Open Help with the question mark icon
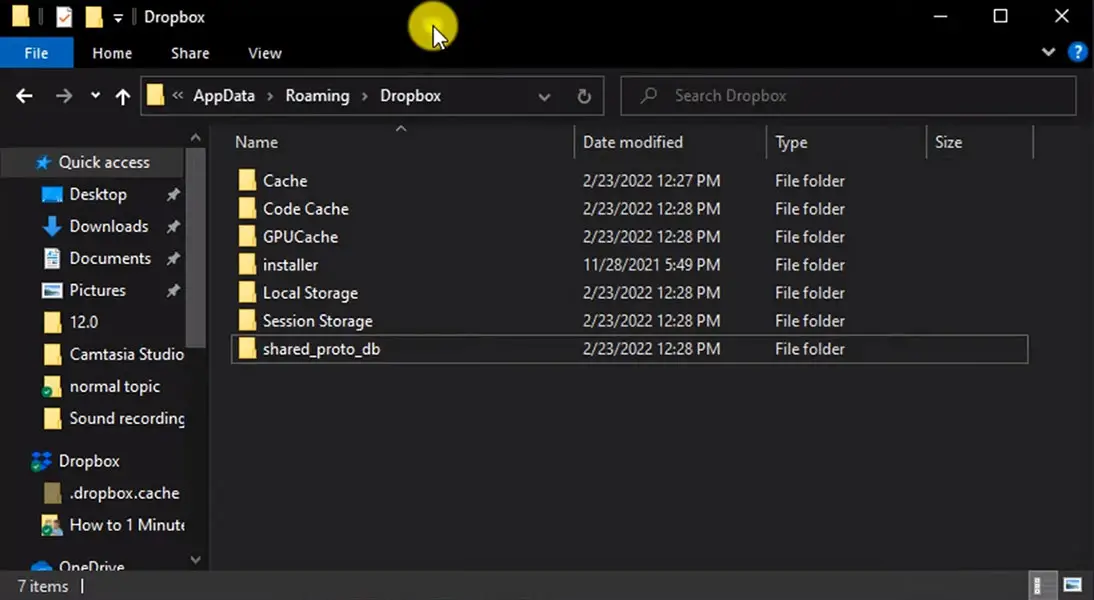This screenshot has width=1094, height=600. coord(1077,52)
